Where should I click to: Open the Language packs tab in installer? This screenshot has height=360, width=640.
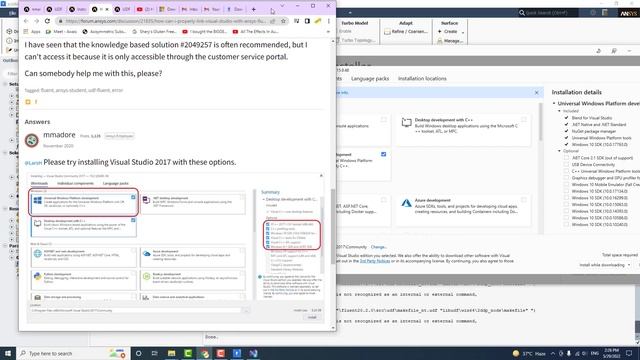coord(370,78)
